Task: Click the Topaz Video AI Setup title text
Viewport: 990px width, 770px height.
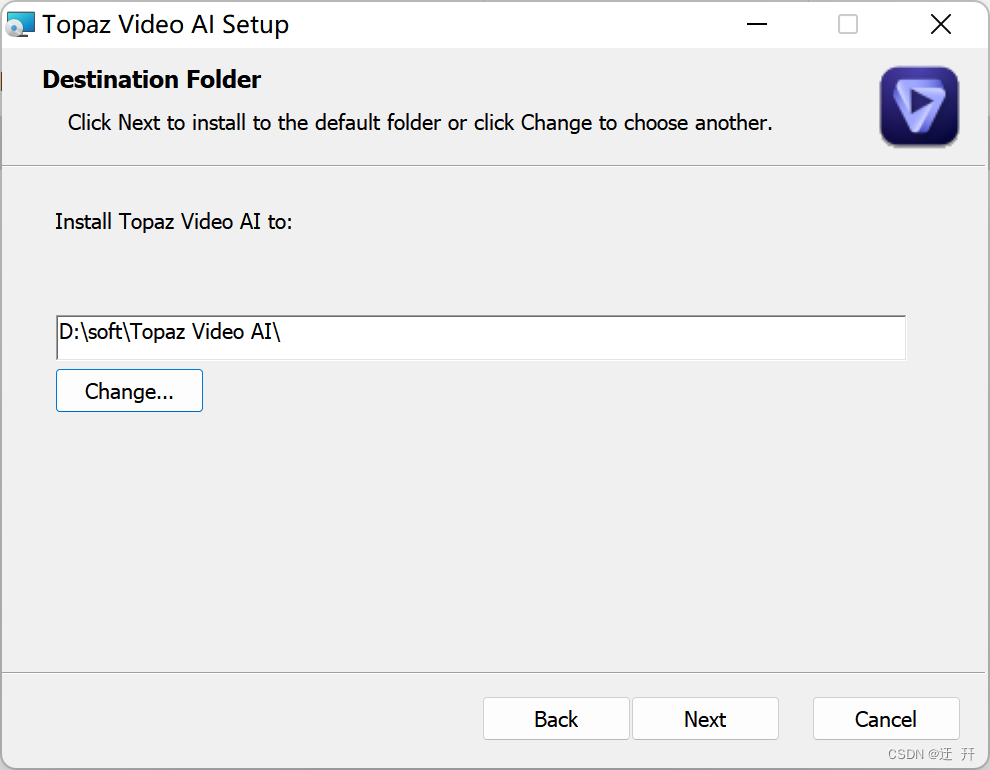Action: (165, 25)
